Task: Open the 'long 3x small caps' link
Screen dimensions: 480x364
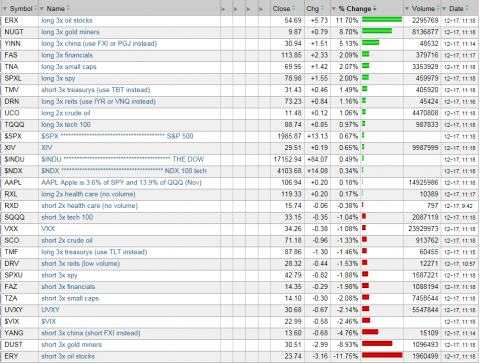Action: pos(69,67)
